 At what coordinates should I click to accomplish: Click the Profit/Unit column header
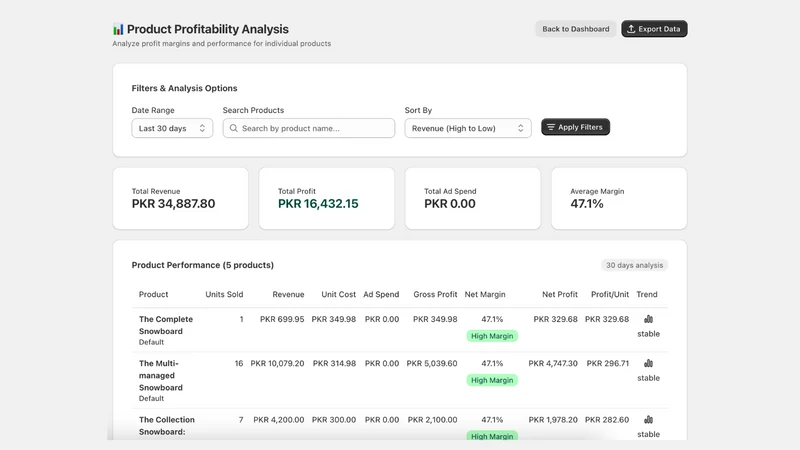coord(610,294)
